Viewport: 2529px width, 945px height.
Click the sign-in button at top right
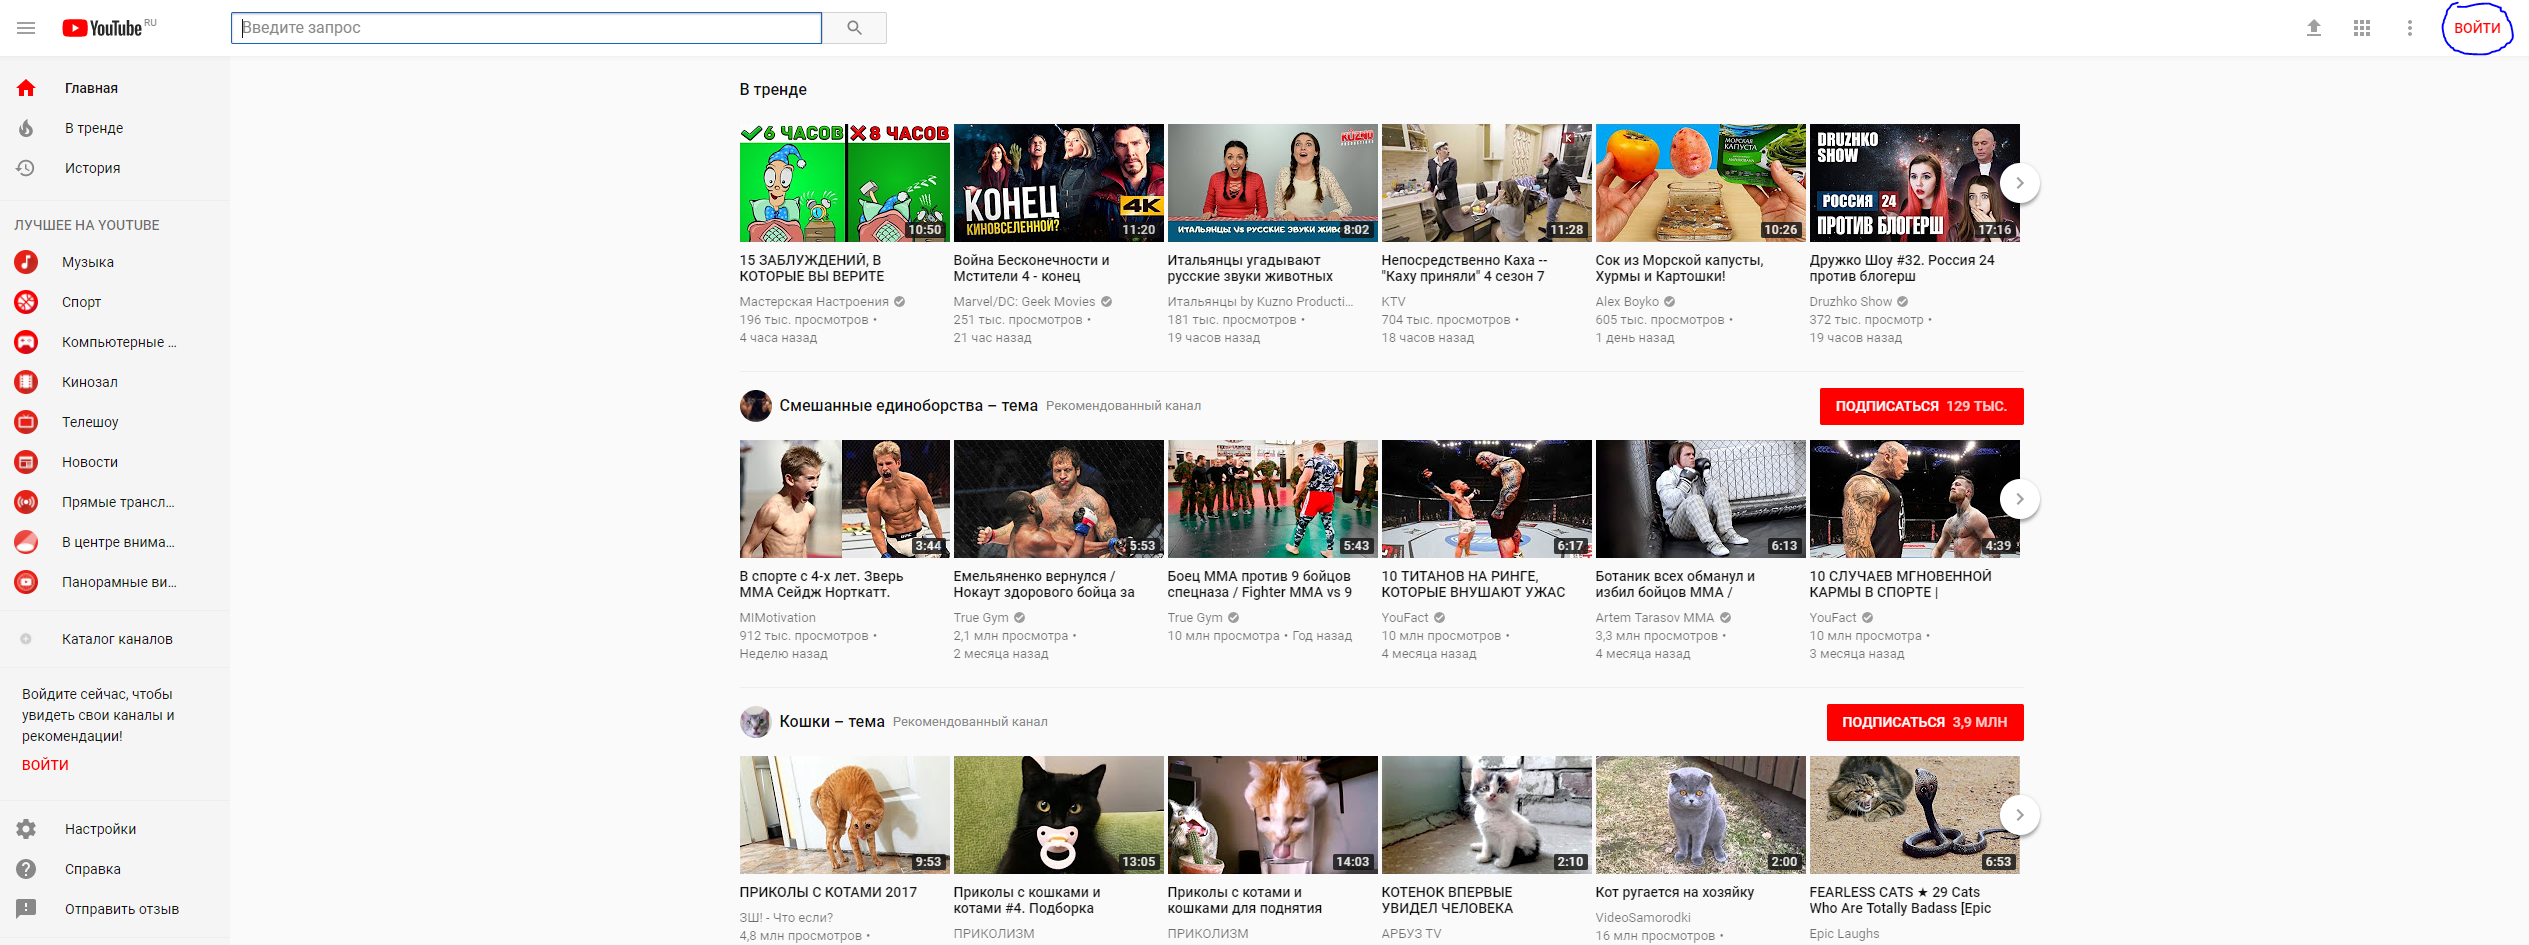click(2476, 28)
